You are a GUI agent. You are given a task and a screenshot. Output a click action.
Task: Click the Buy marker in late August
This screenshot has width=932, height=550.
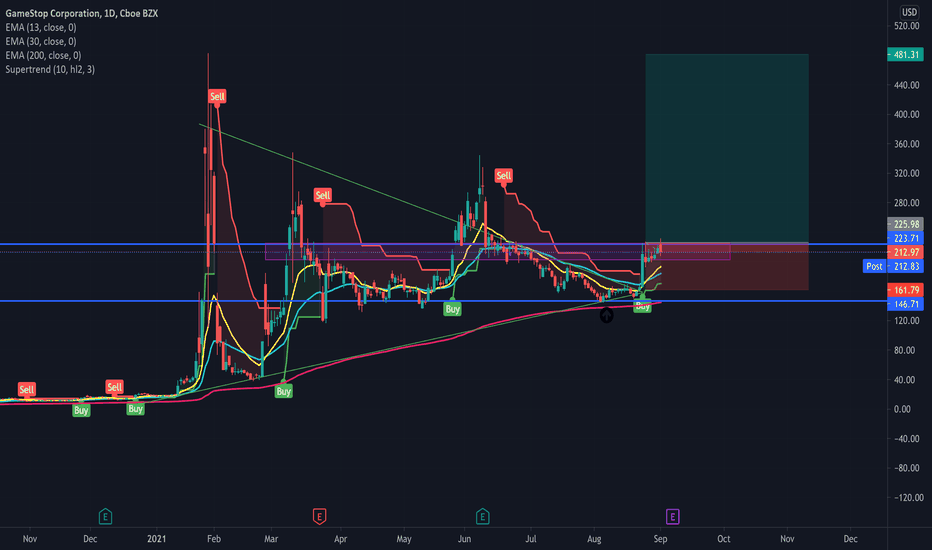643,306
